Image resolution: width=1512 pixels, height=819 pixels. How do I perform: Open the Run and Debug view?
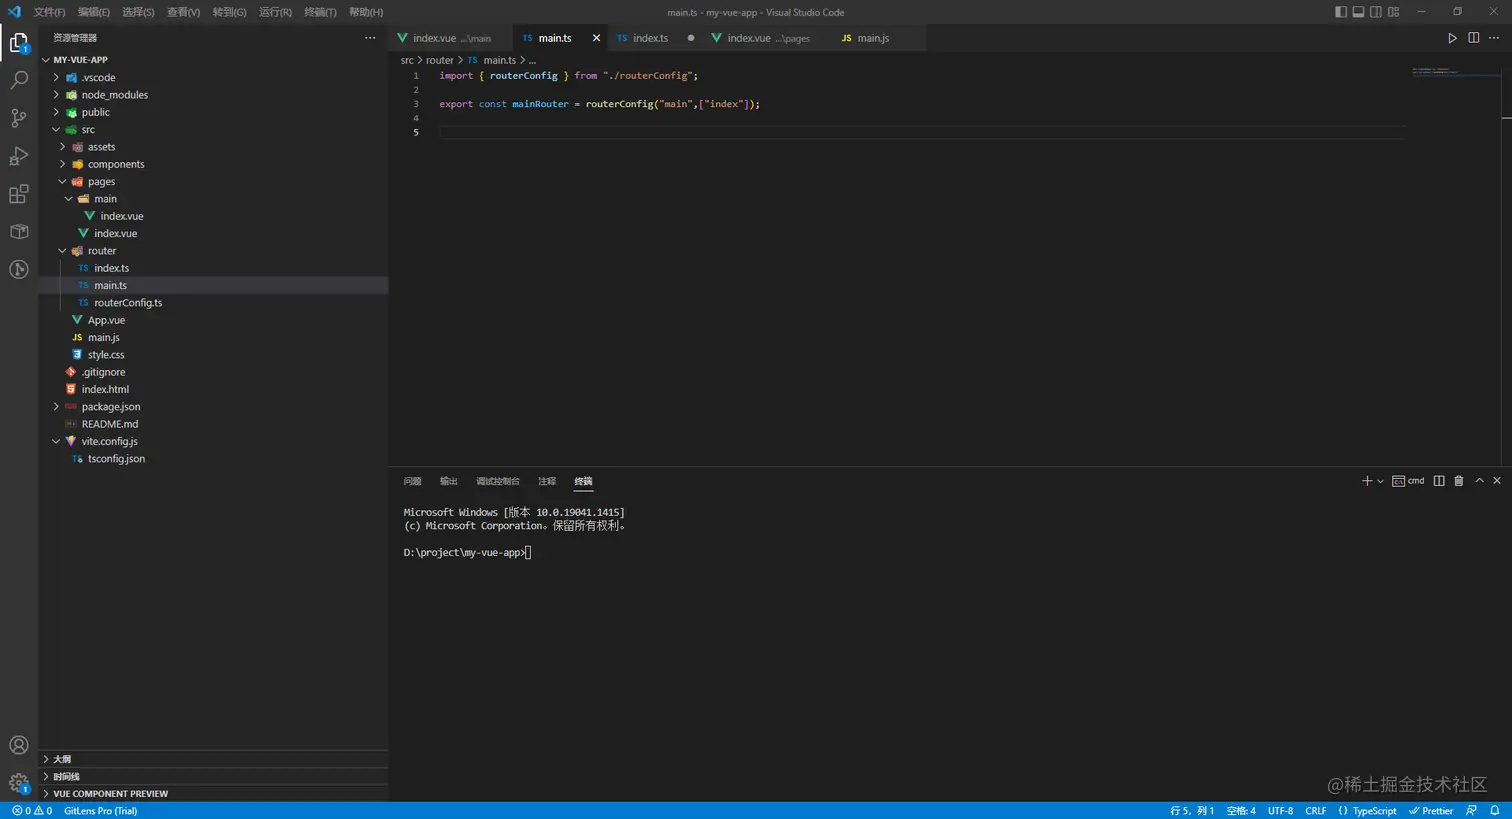(19, 156)
